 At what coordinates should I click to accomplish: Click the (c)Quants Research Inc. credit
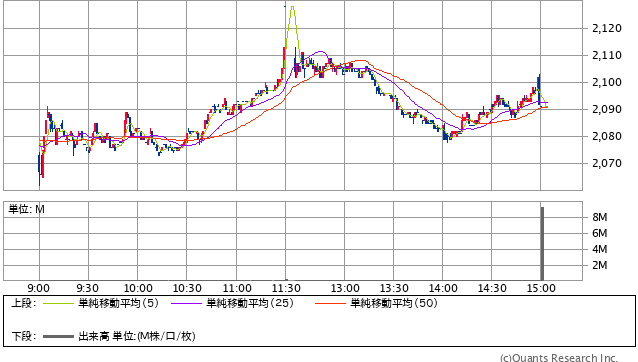point(559,358)
